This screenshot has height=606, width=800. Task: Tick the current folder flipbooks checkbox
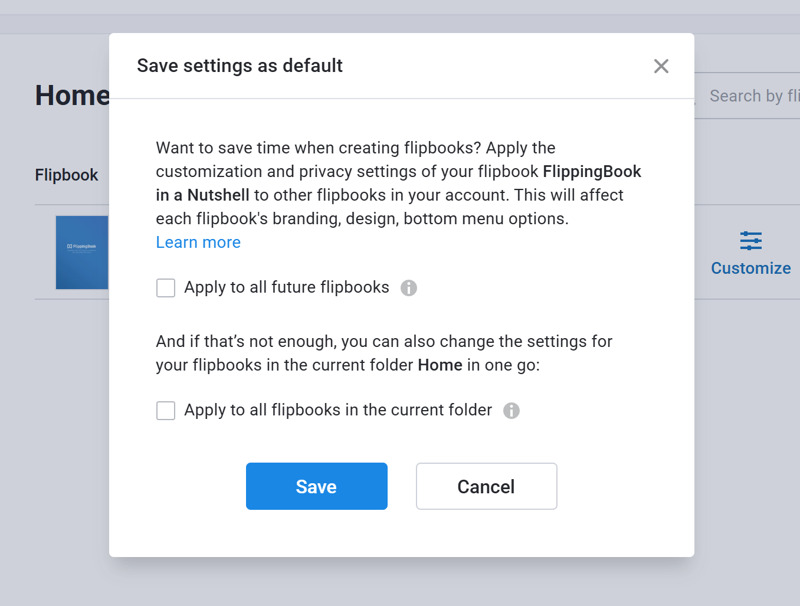165,410
